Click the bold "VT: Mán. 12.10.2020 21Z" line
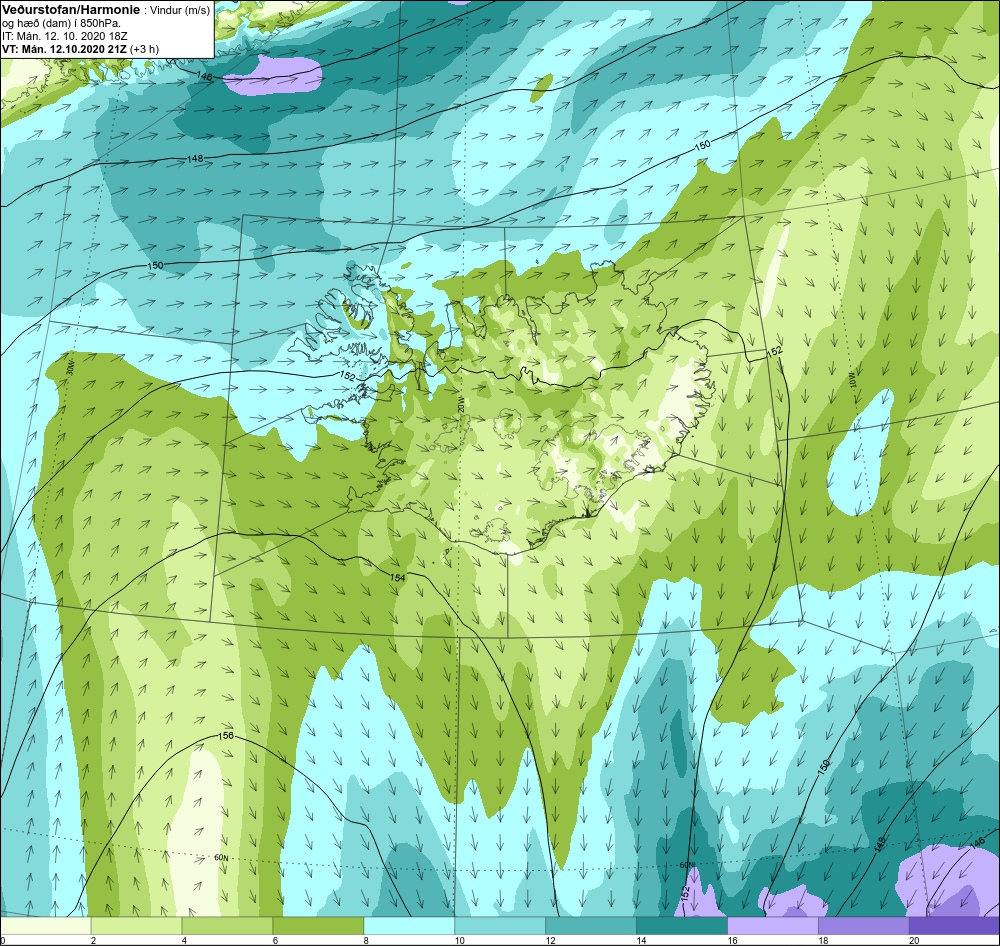The width and height of the screenshot is (1000, 946). (64, 49)
